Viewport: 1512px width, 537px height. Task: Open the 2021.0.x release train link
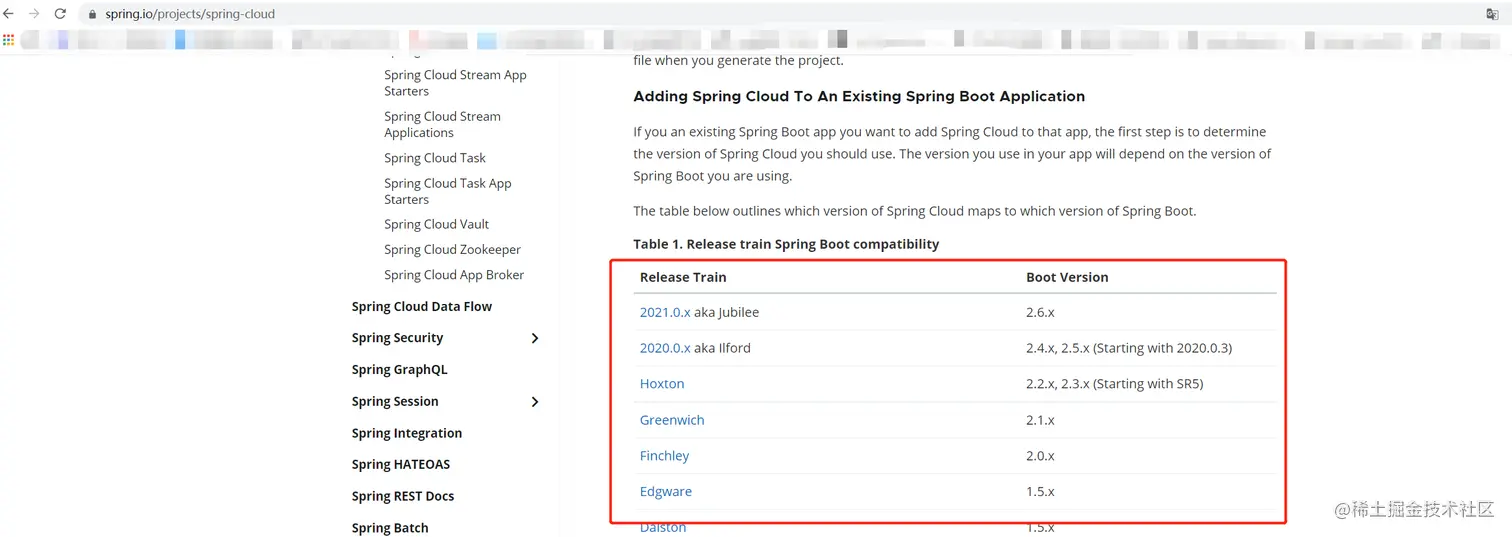[665, 312]
